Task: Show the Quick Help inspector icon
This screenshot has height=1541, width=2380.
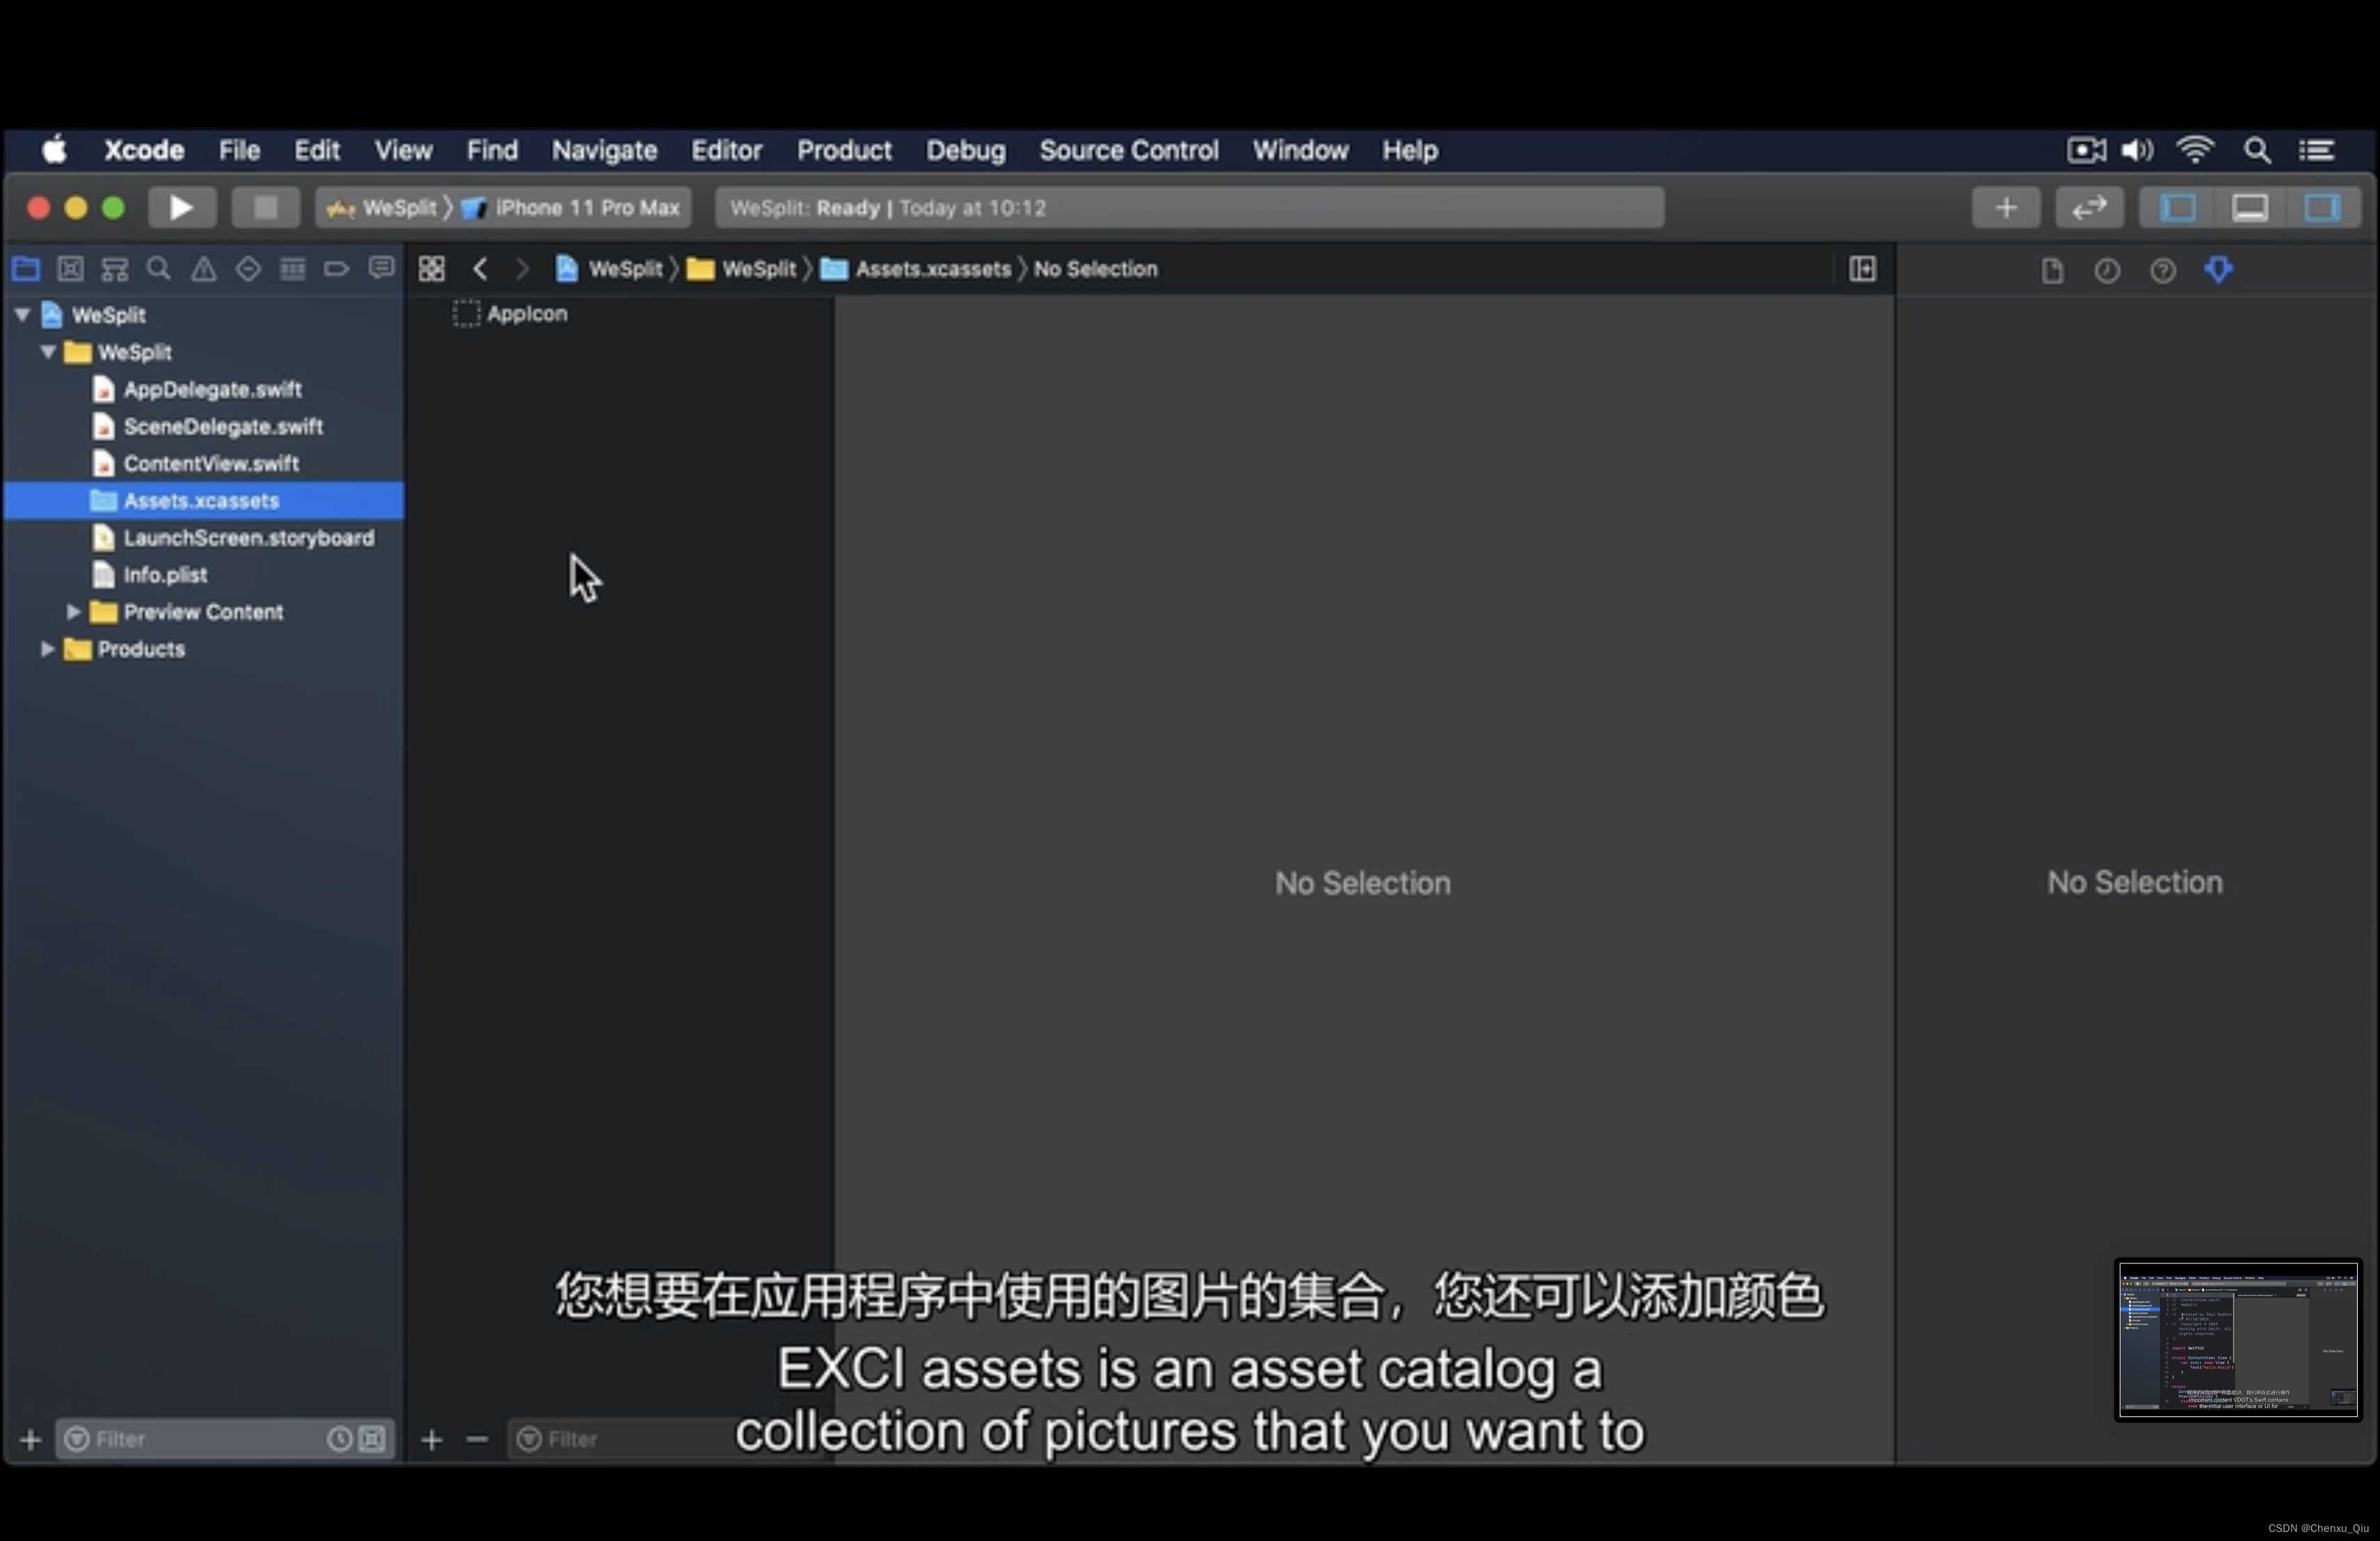Action: point(2162,270)
